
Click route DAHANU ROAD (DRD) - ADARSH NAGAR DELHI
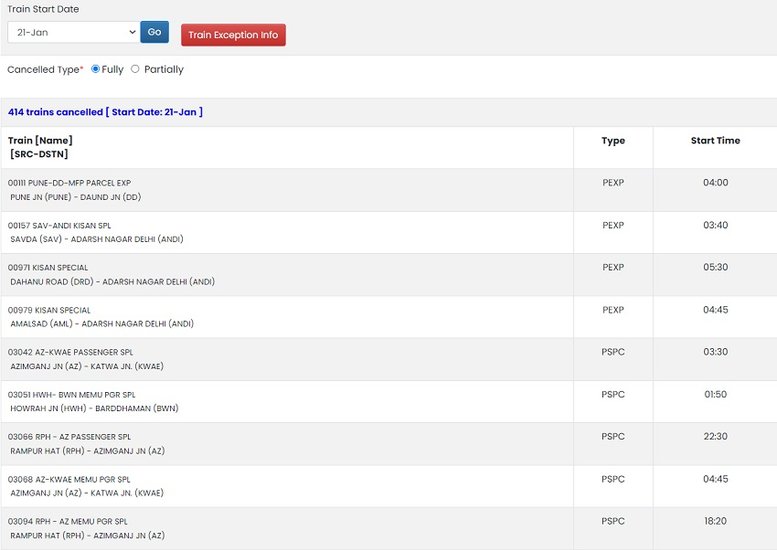112,282
